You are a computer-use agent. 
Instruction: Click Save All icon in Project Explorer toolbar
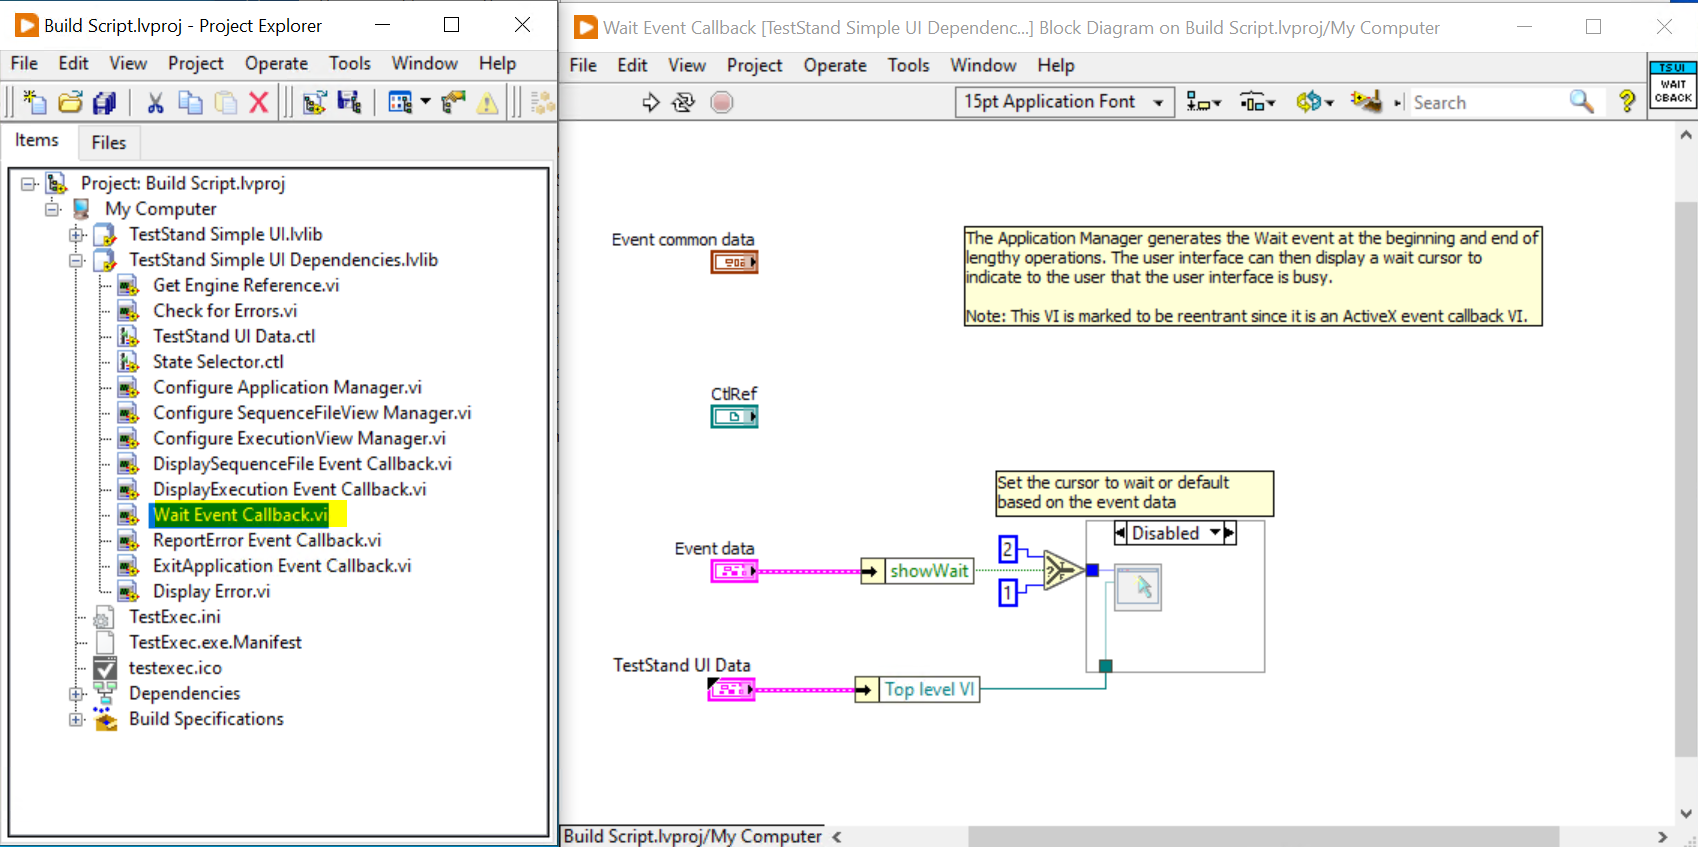[x=104, y=102]
